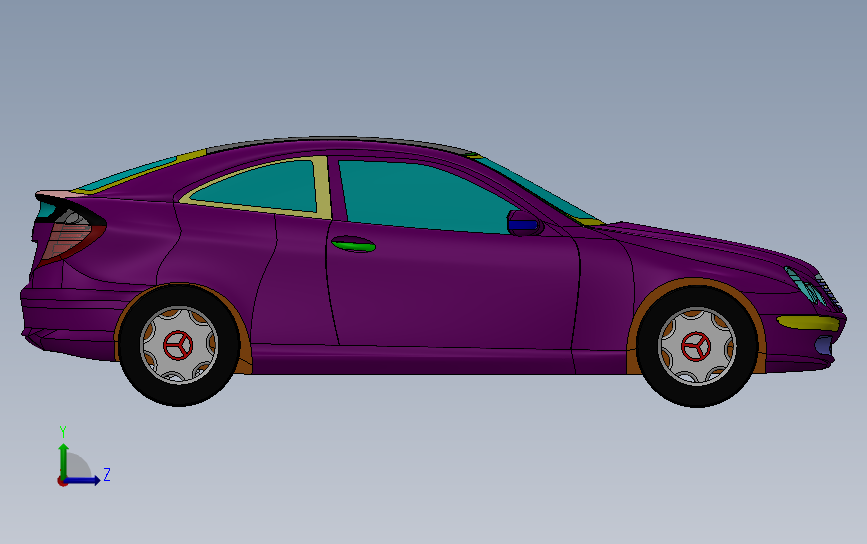Viewport: 867px width, 544px height.
Task: Select the gray roof panel strip
Action: (343, 140)
